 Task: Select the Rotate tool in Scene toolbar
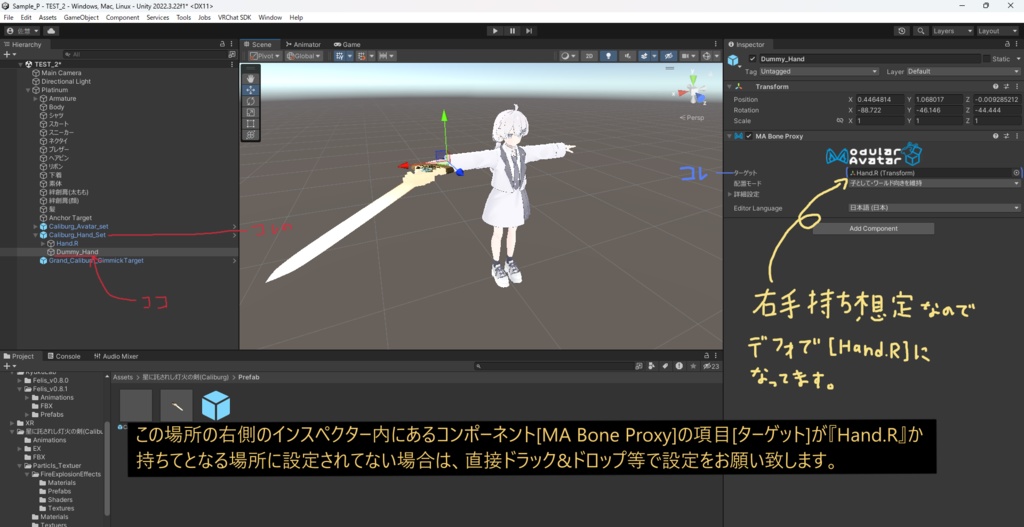[250, 101]
